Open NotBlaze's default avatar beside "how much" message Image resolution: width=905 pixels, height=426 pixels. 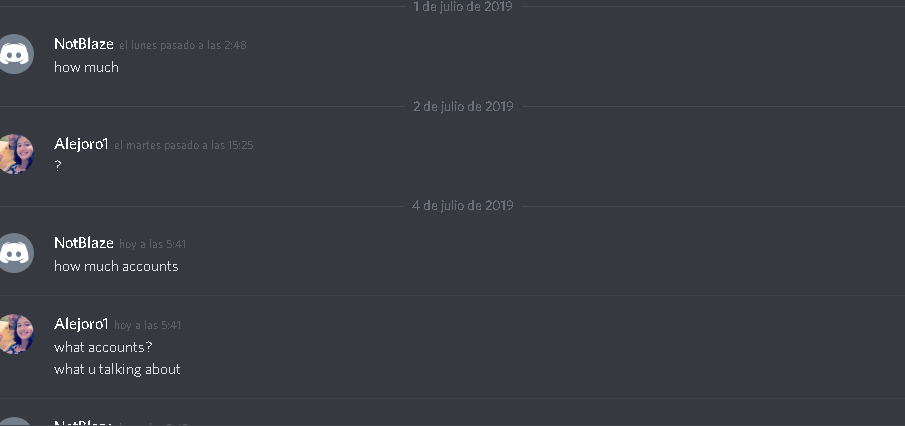click(x=15, y=54)
